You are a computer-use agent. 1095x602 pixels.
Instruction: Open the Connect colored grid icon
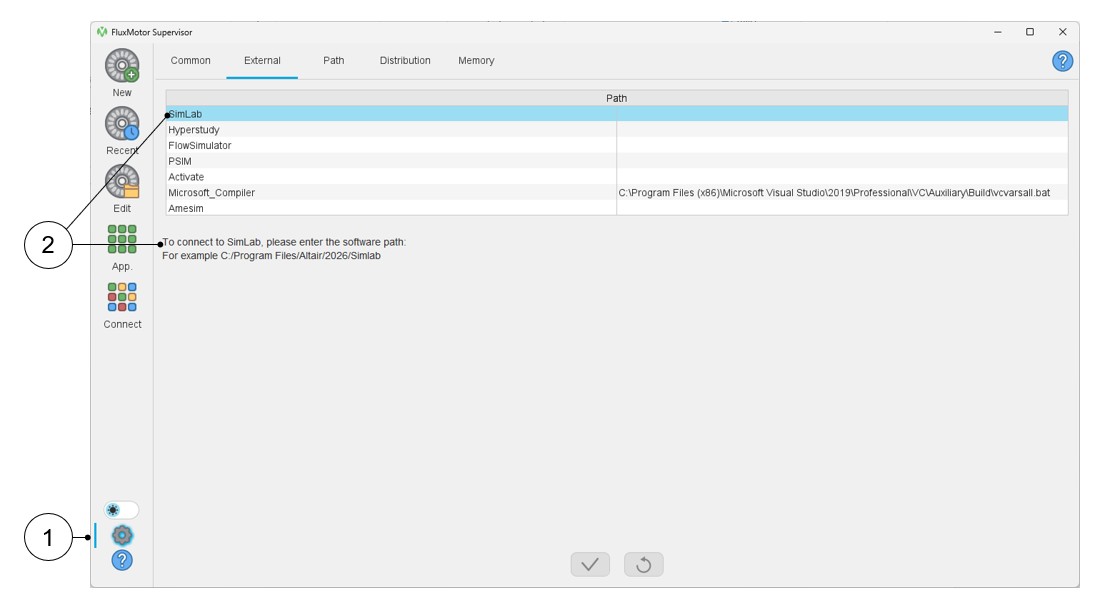pyautogui.click(x=122, y=297)
